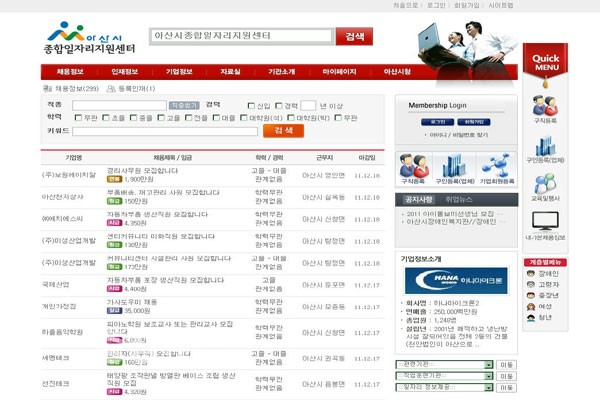Screen dimensions: 600x400
Task: Open the 채용정보 navigation menu
Action: (69, 72)
